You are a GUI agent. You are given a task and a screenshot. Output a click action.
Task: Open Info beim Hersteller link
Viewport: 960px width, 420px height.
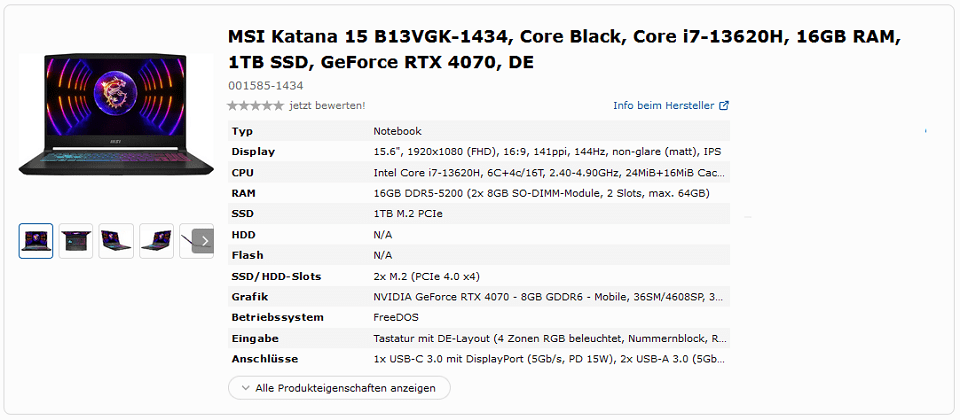pyautogui.click(x=664, y=106)
